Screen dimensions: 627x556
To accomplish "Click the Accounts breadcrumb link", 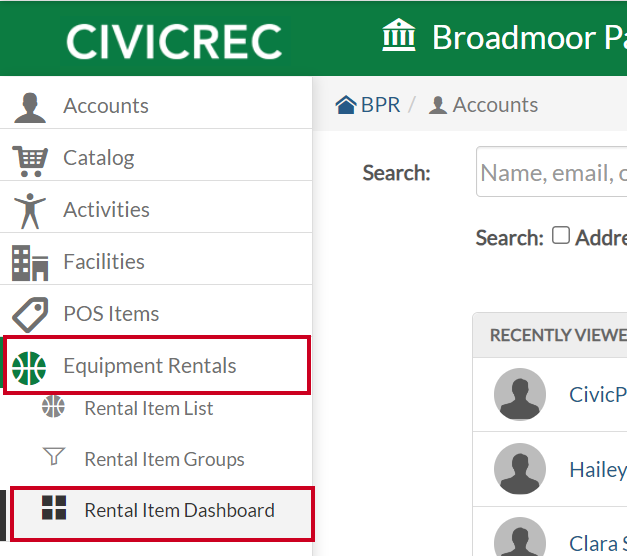I will pos(495,105).
